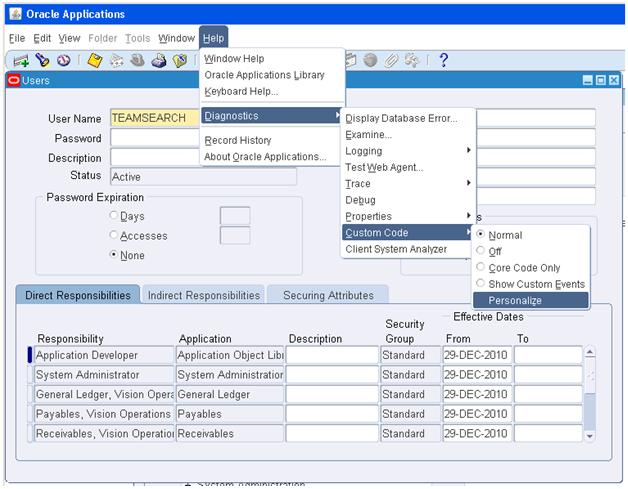Expand the Trace submenu

[408, 184]
